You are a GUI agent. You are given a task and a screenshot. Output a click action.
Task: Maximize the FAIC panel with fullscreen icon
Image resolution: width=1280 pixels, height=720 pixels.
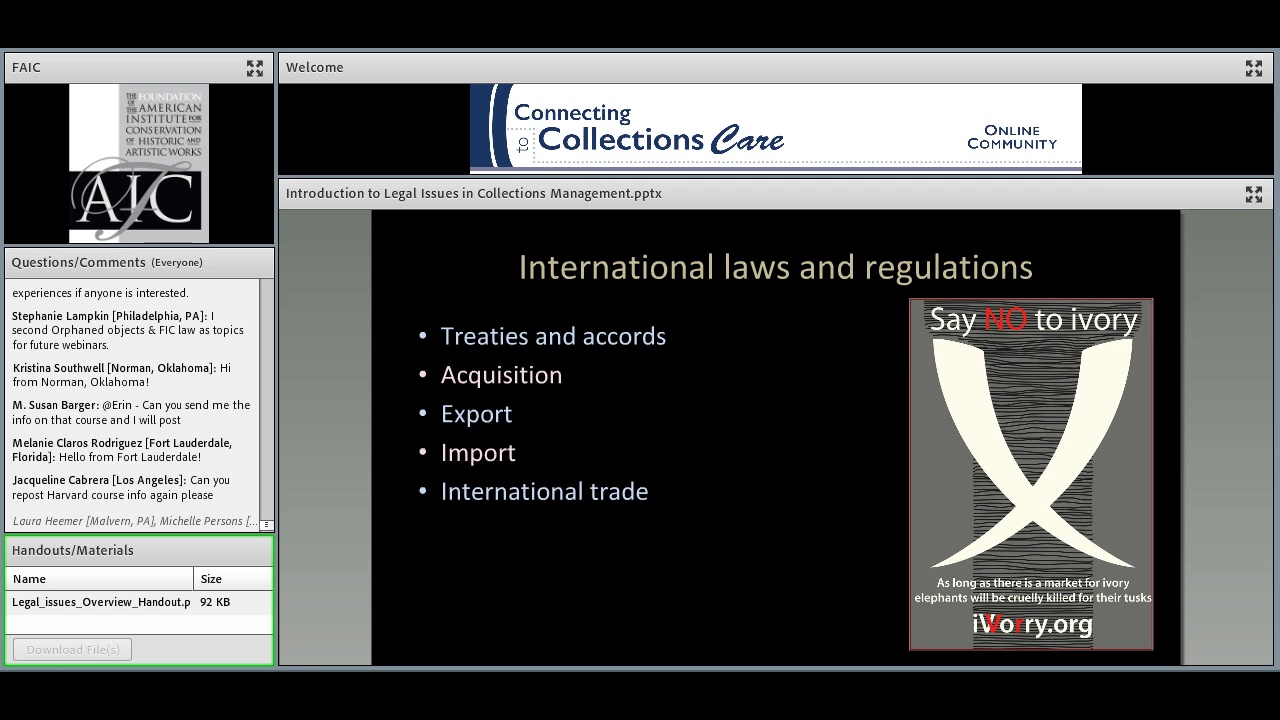point(255,68)
